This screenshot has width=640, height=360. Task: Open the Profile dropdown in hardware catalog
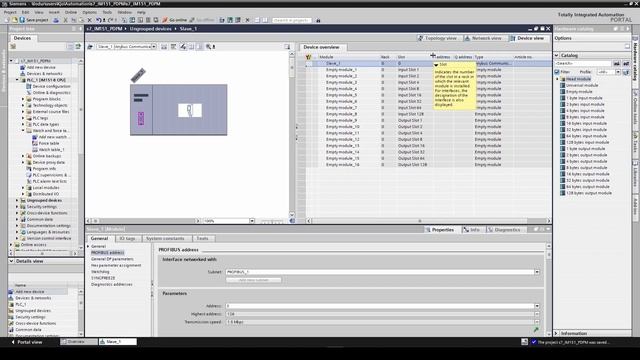pyautogui.click(x=618, y=72)
